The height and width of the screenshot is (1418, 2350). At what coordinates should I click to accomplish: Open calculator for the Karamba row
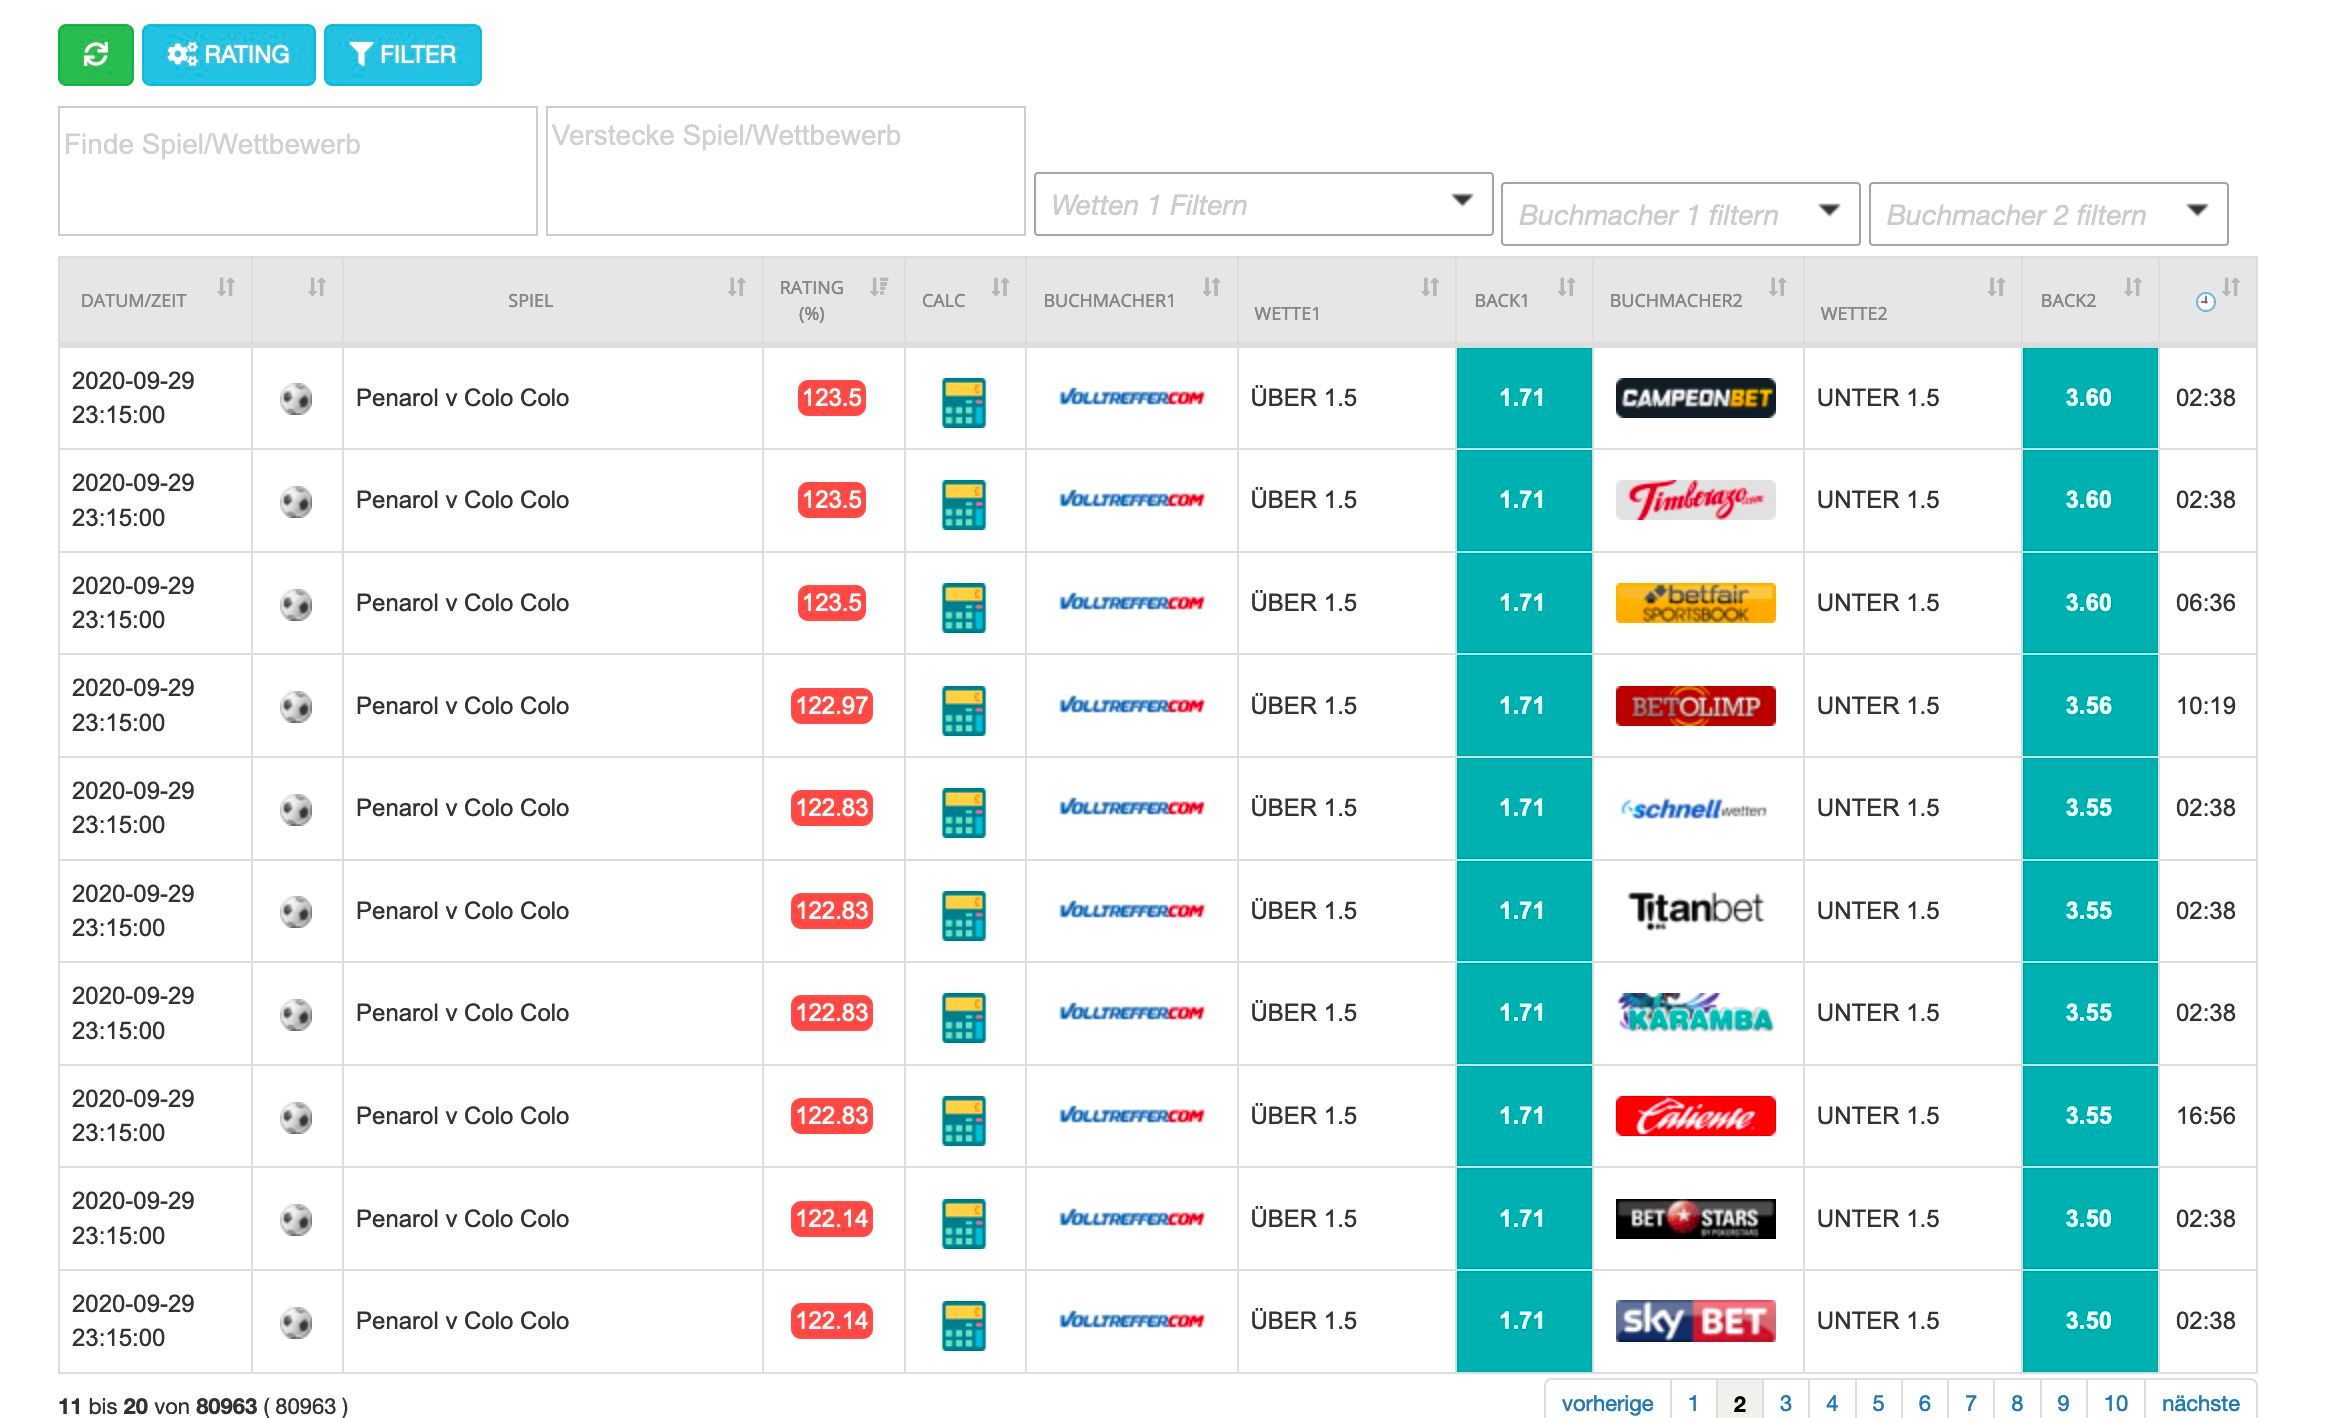(x=964, y=1017)
